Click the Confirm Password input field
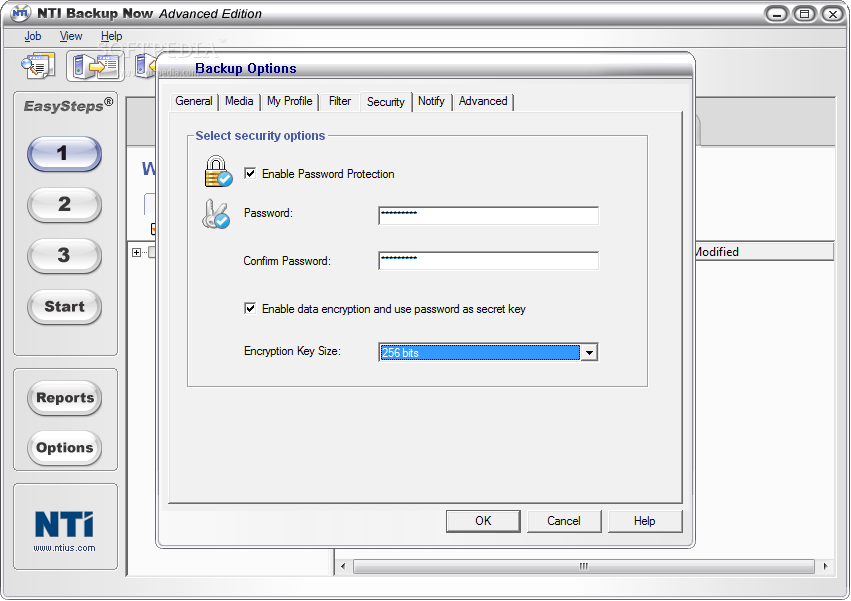Image resolution: width=851 pixels, height=601 pixels. tap(488, 261)
